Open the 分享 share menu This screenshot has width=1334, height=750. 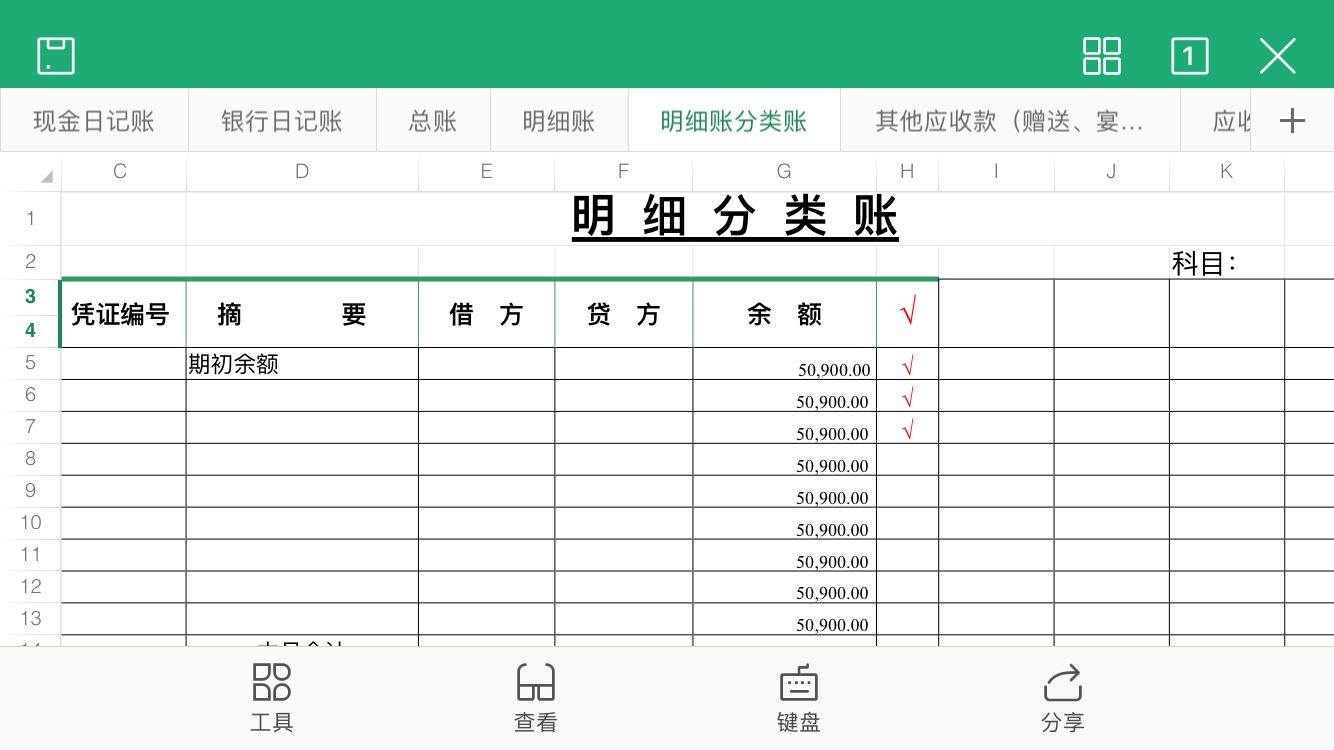[1062, 697]
